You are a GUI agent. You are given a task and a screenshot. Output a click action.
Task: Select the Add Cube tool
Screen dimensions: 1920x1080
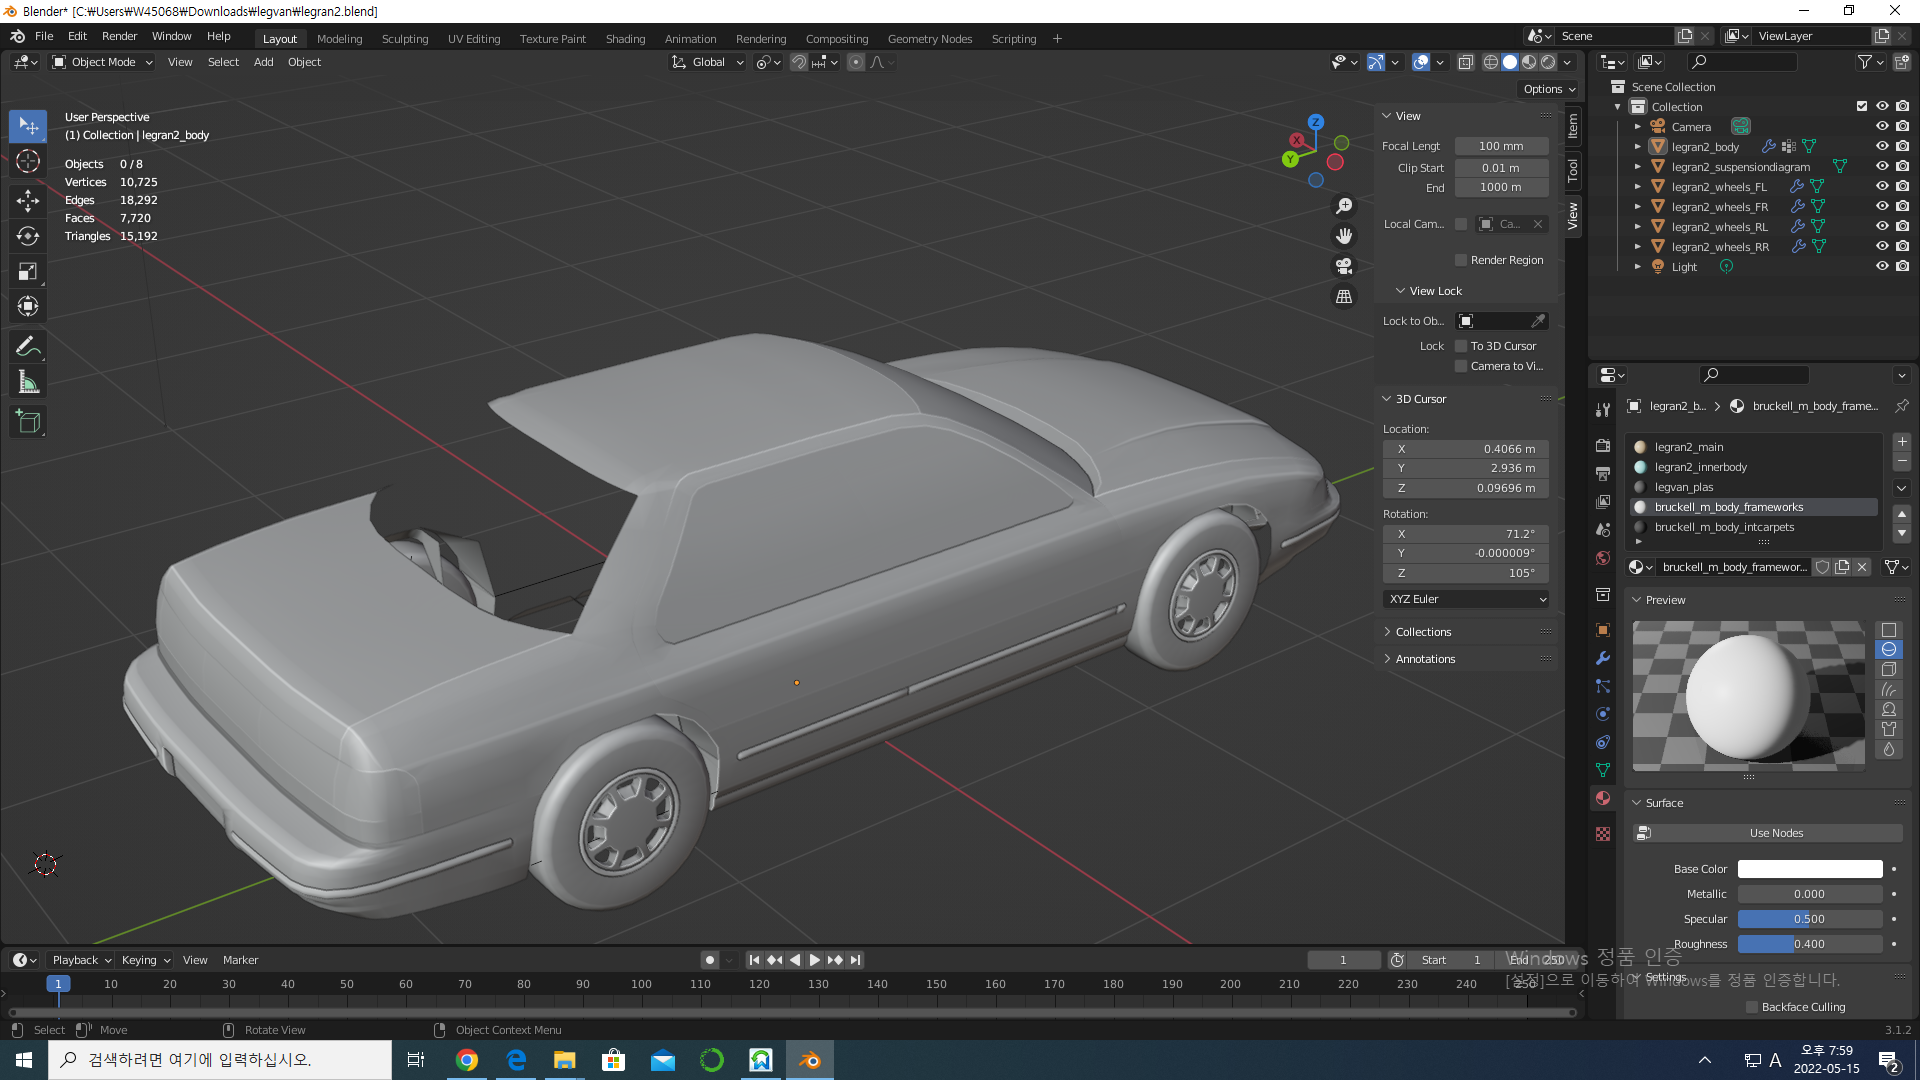point(28,422)
